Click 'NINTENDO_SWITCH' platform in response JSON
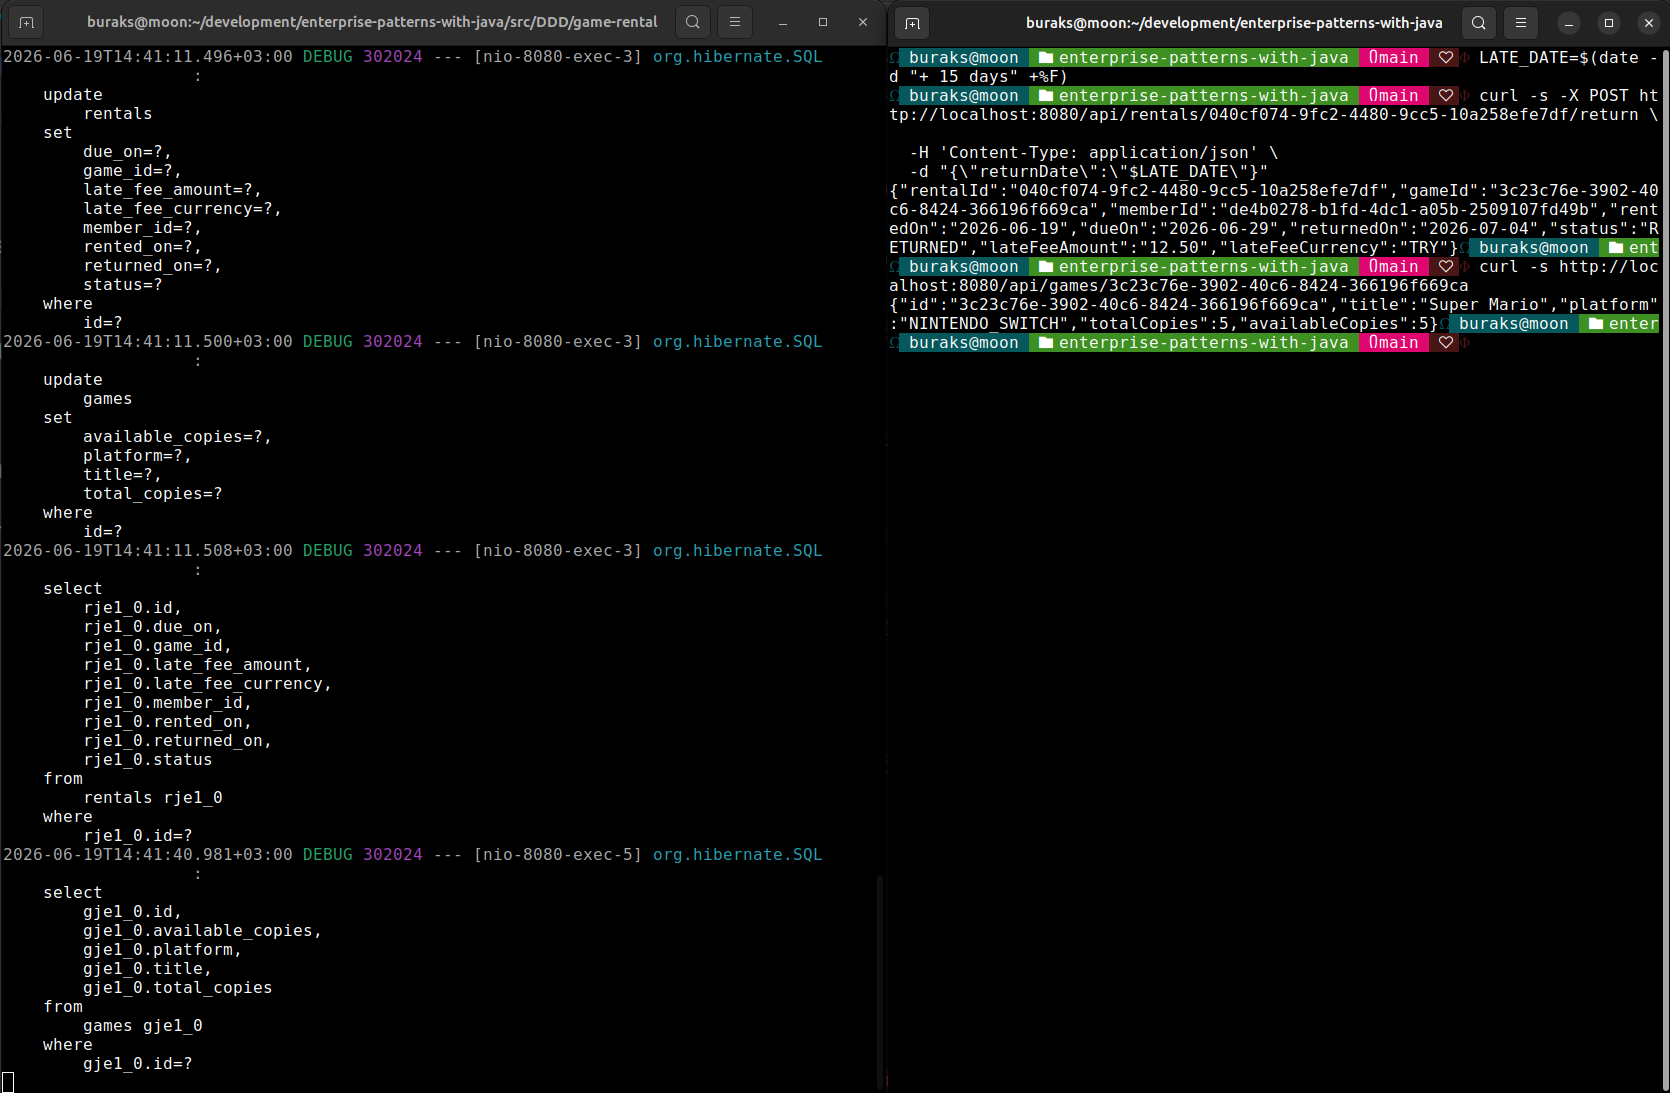1670x1093 pixels. 983,324
